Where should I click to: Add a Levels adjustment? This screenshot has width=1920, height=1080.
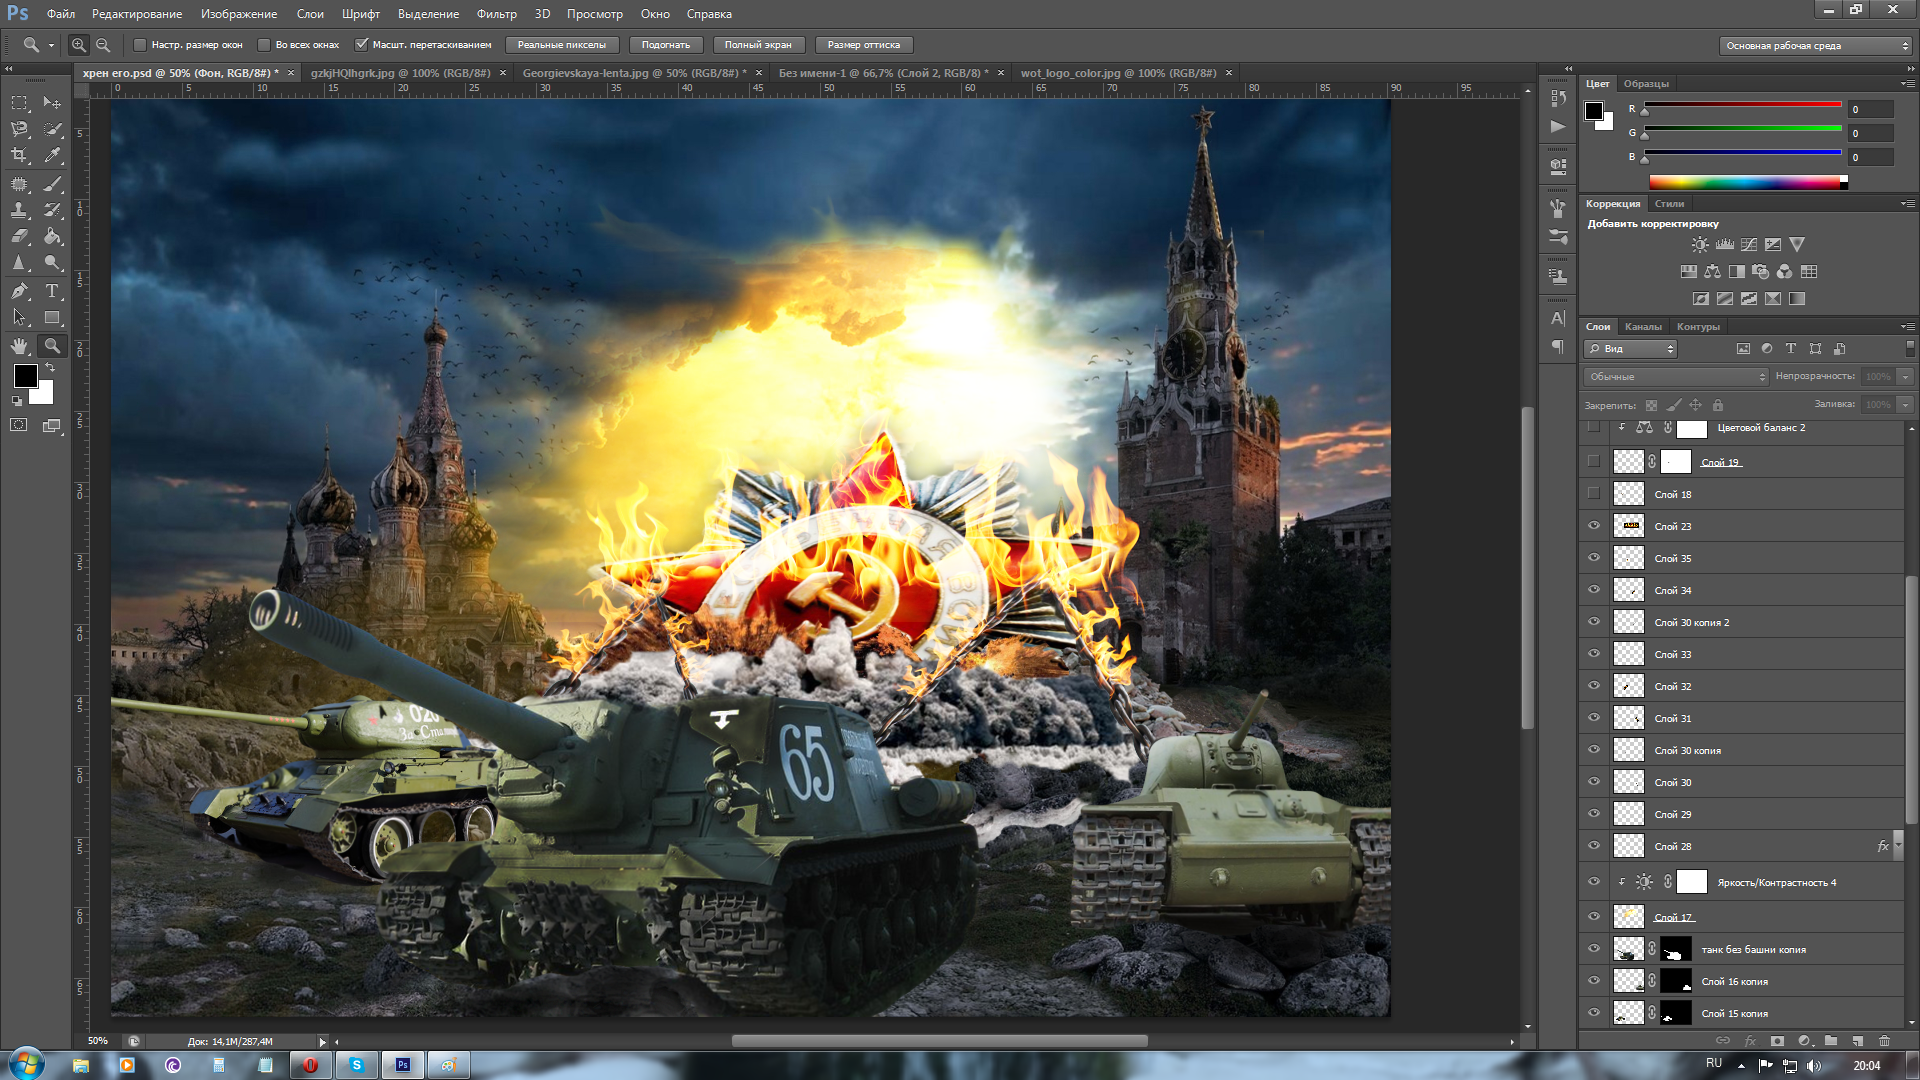[x=1725, y=244]
